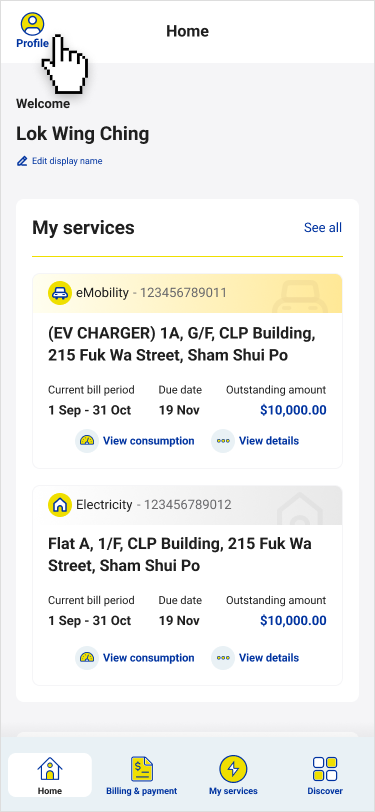
Task: Click the pencil icon beside Edit display name
Action: pyautogui.click(x=22, y=161)
